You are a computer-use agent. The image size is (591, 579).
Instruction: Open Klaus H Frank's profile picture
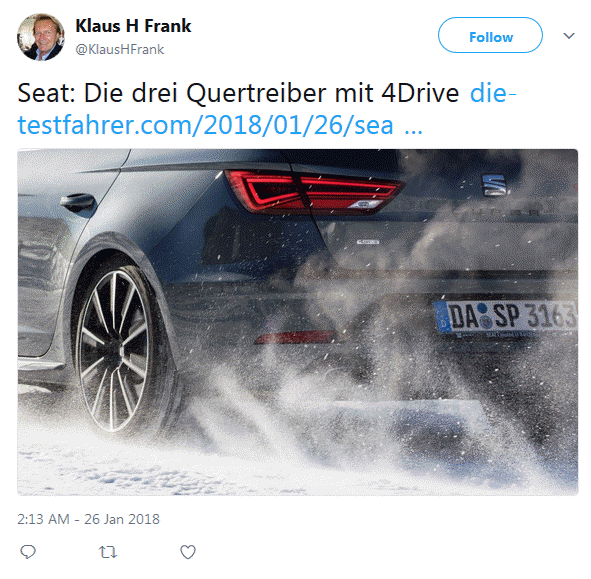(41, 37)
